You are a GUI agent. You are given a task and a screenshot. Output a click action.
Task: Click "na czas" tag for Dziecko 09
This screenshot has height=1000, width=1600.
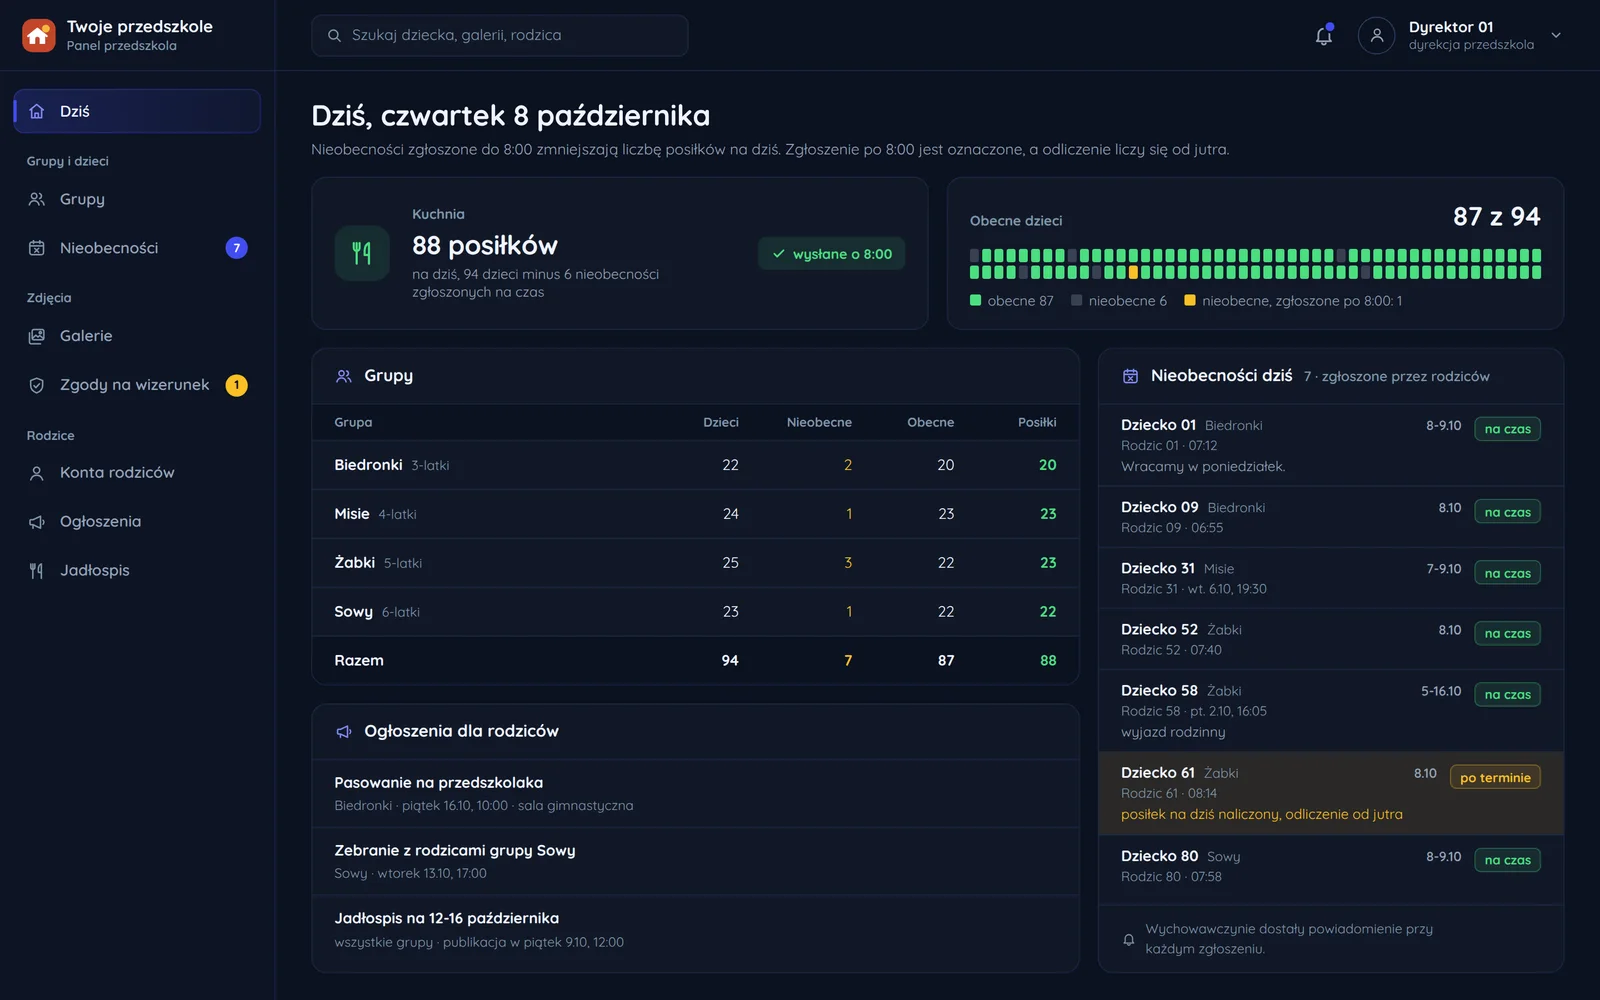[1507, 512]
